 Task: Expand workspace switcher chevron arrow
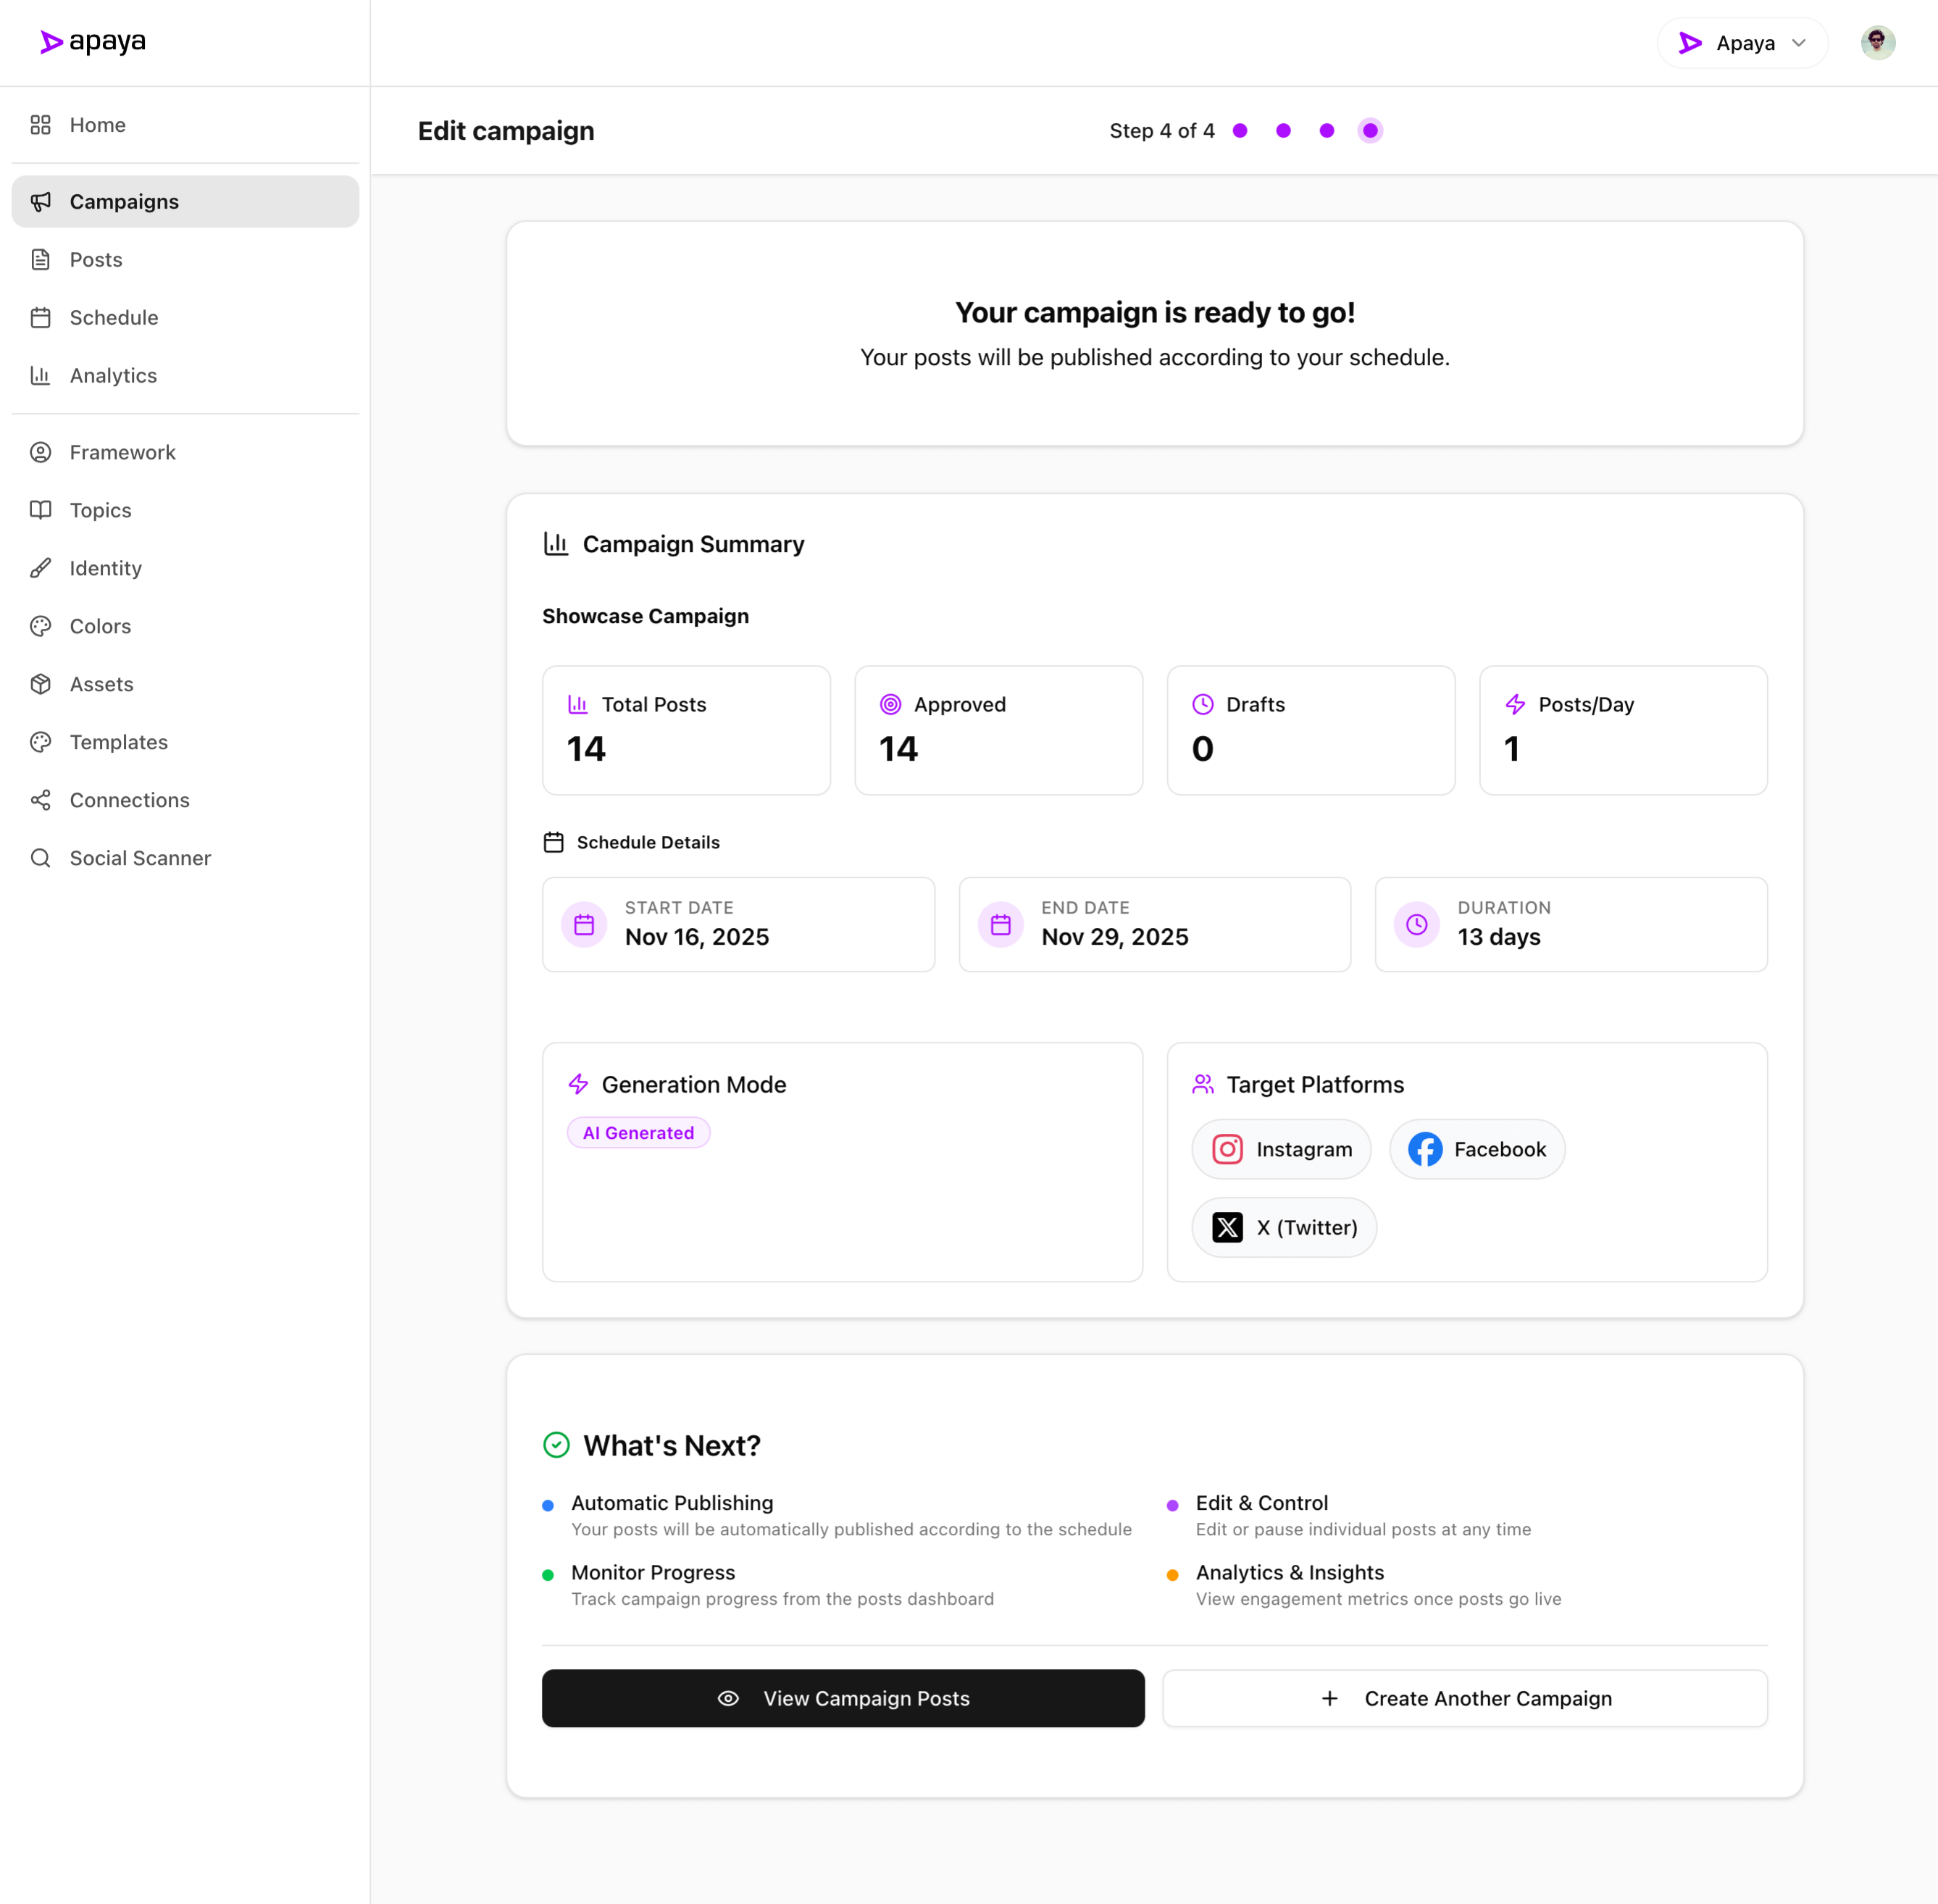point(1798,43)
